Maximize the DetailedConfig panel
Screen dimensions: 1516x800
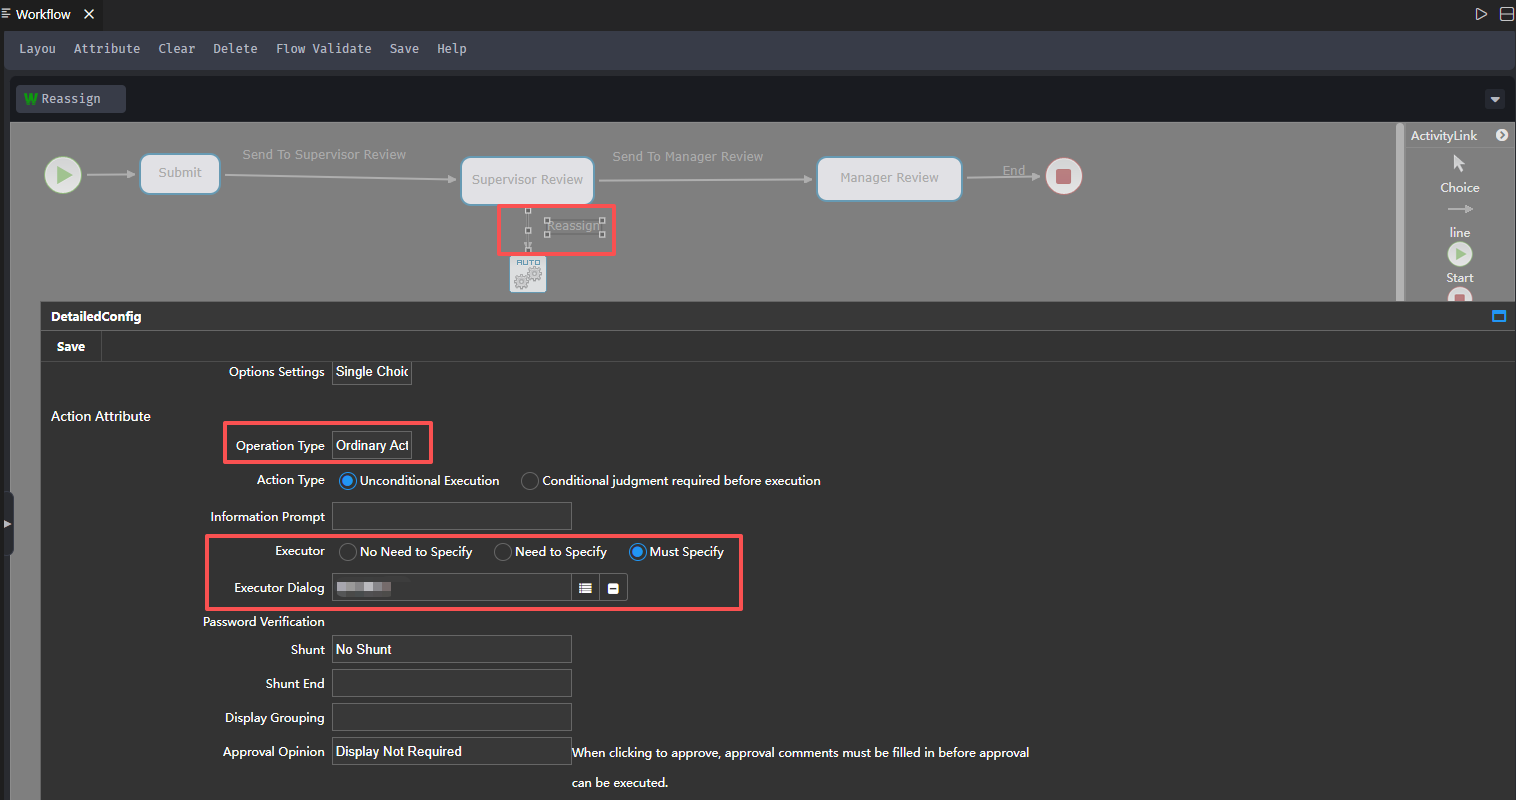pyautogui.click(x=1498, y=316)
